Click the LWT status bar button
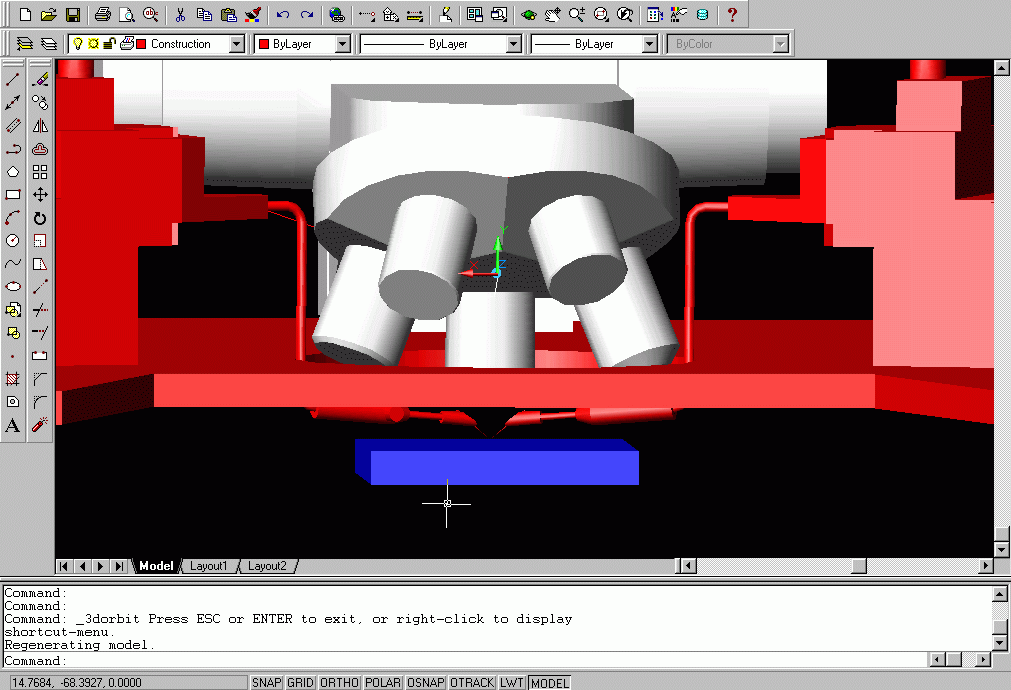This screenshot has height=690, width=1011. [x=512, y=683]
